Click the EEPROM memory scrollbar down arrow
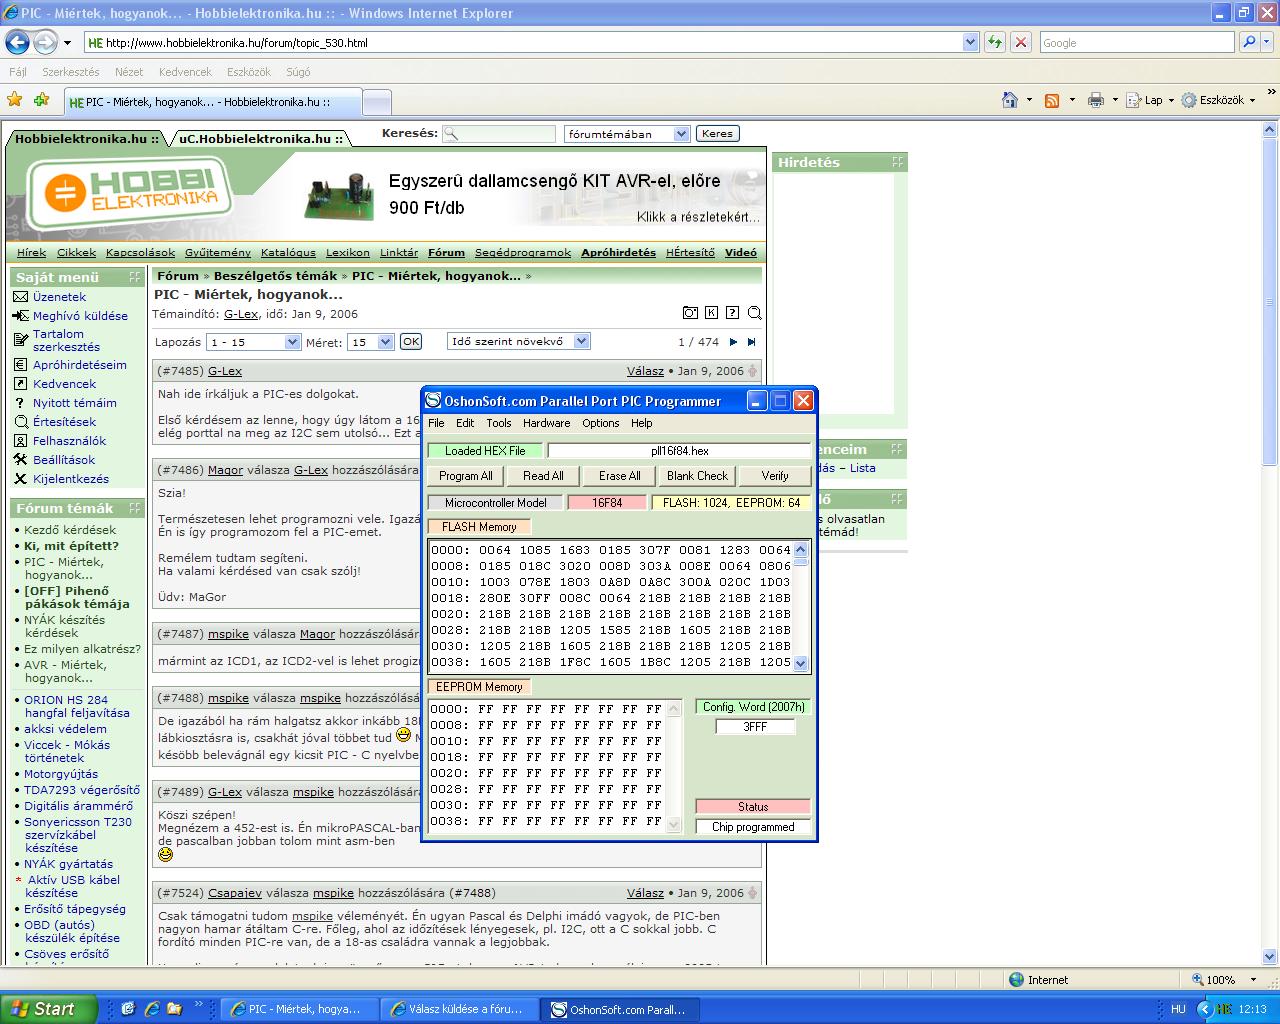The image size is (1280, 1024). click(x=674, y=826)
